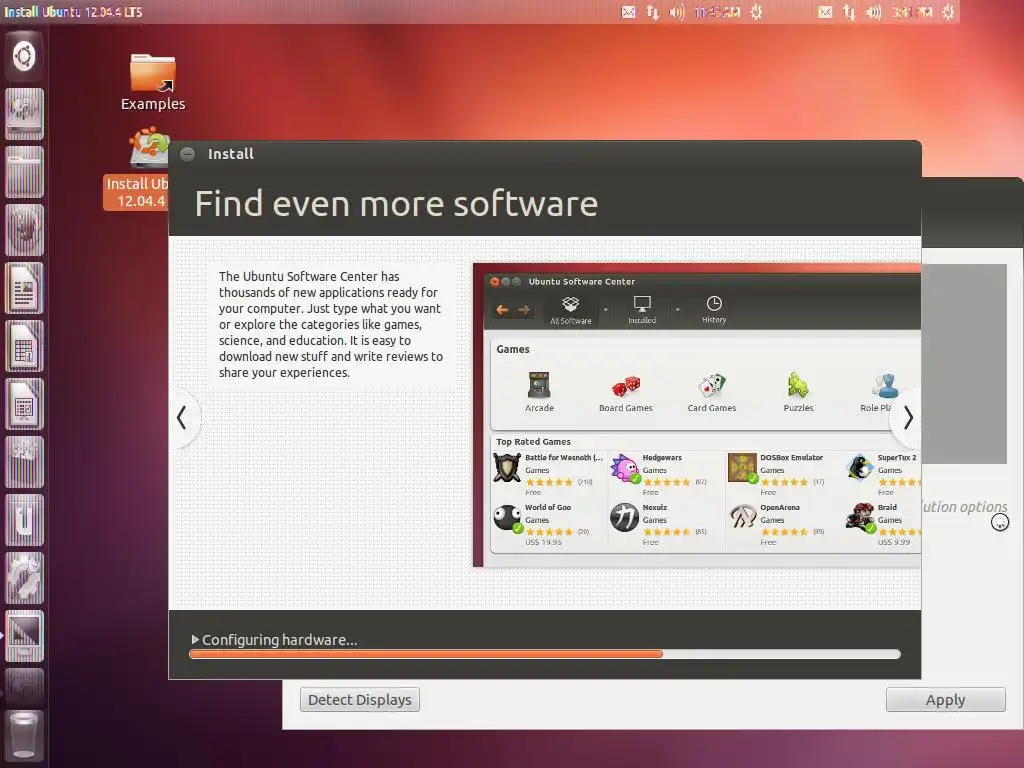Click the mail envelope beside the AM clock
Screen dimensions: 1024x768
click(628, 12)
